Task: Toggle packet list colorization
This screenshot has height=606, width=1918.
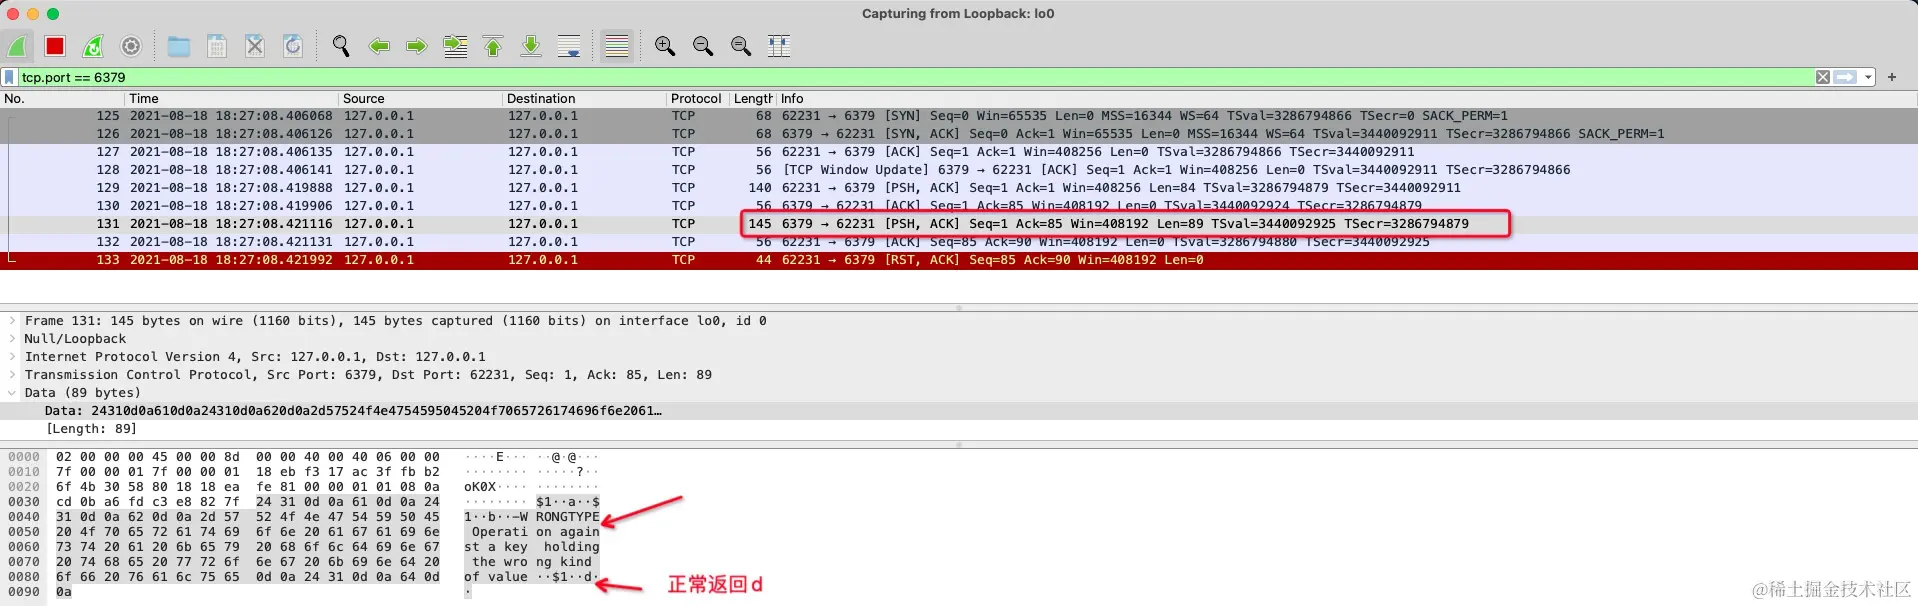Action: (617, 46)
